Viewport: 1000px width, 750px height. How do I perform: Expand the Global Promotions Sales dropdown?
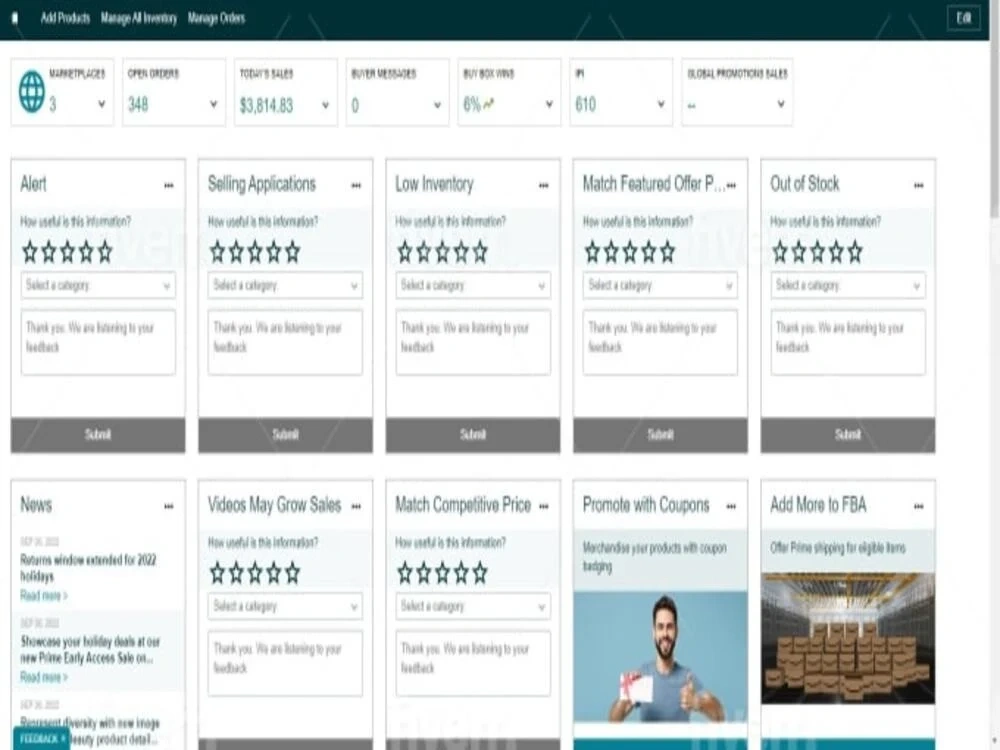(x=781, y=104)
